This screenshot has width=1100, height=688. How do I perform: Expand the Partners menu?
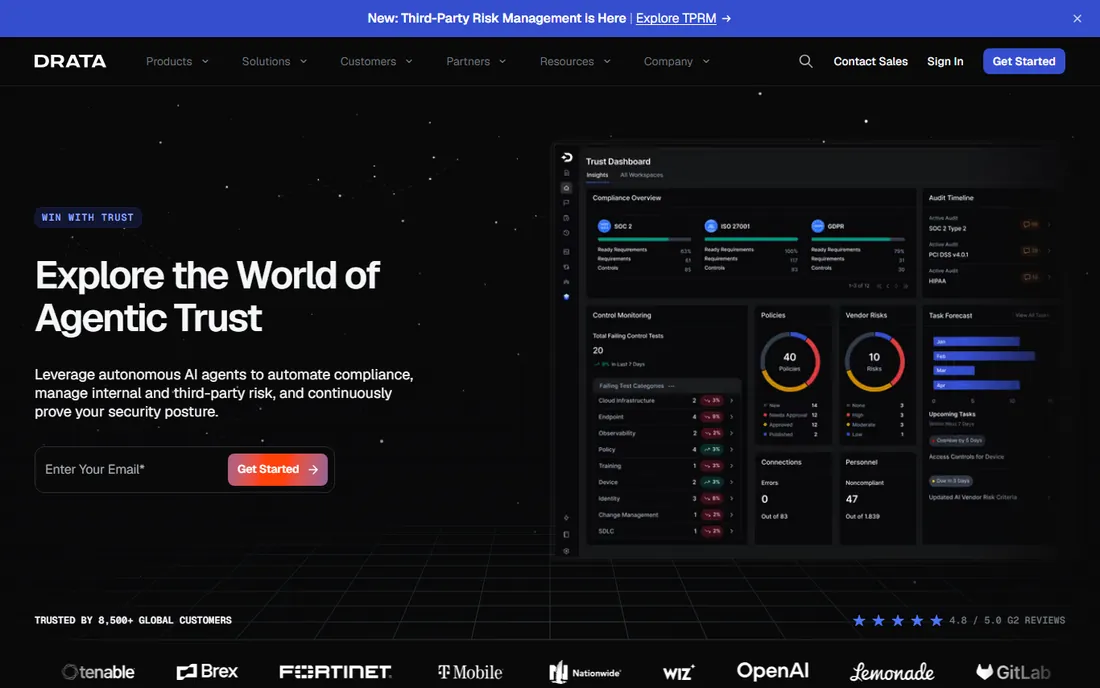coord(476,62)
